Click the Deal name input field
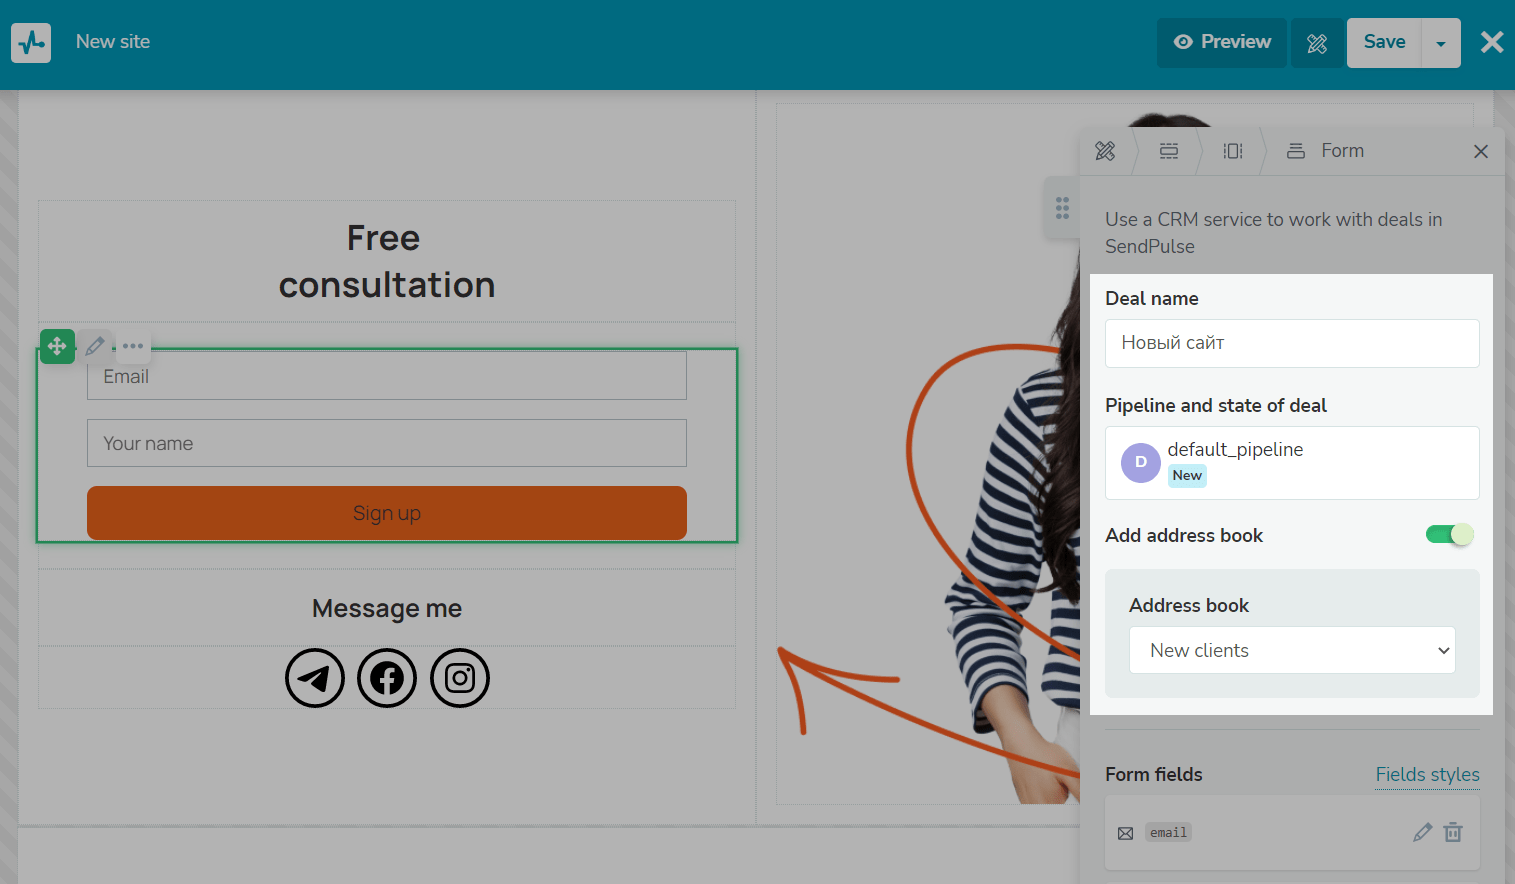 [x=1292, y=343]
